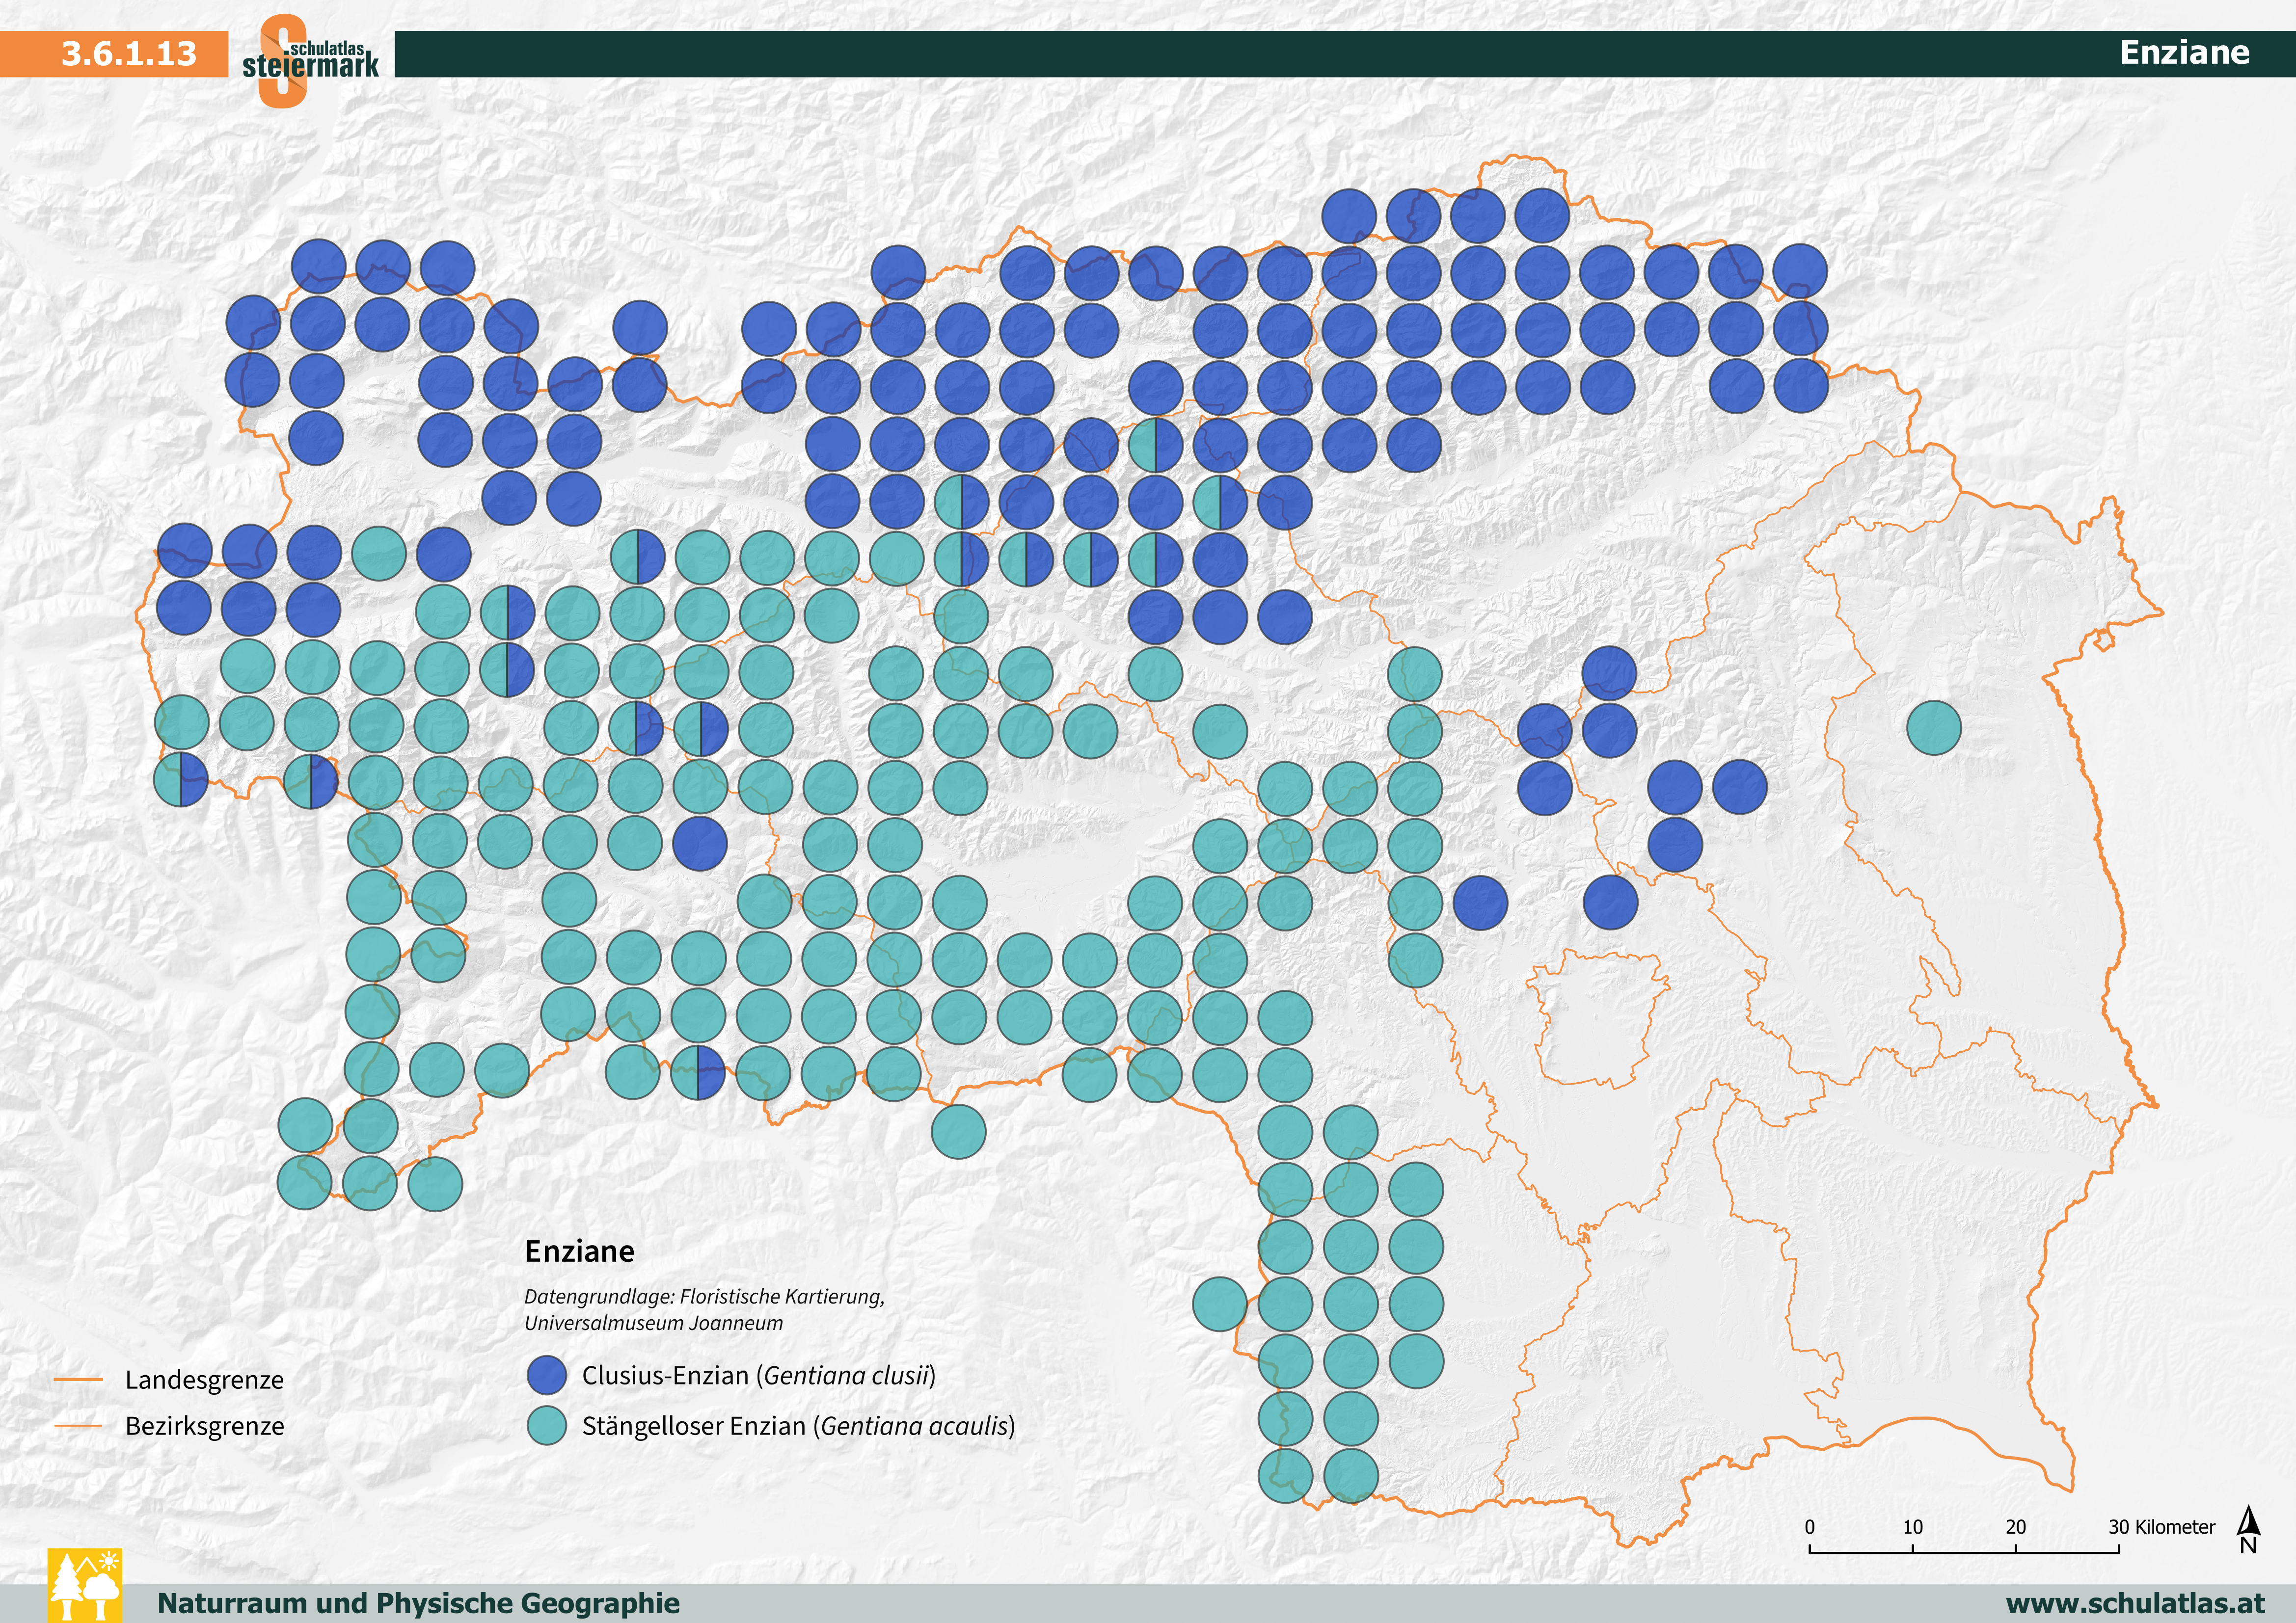Image resolution: width=2296 pixels, height=1623 pixels.
Task: Click the orange 3.6.1.13 map number badge
Action: [x=114, y=53]
